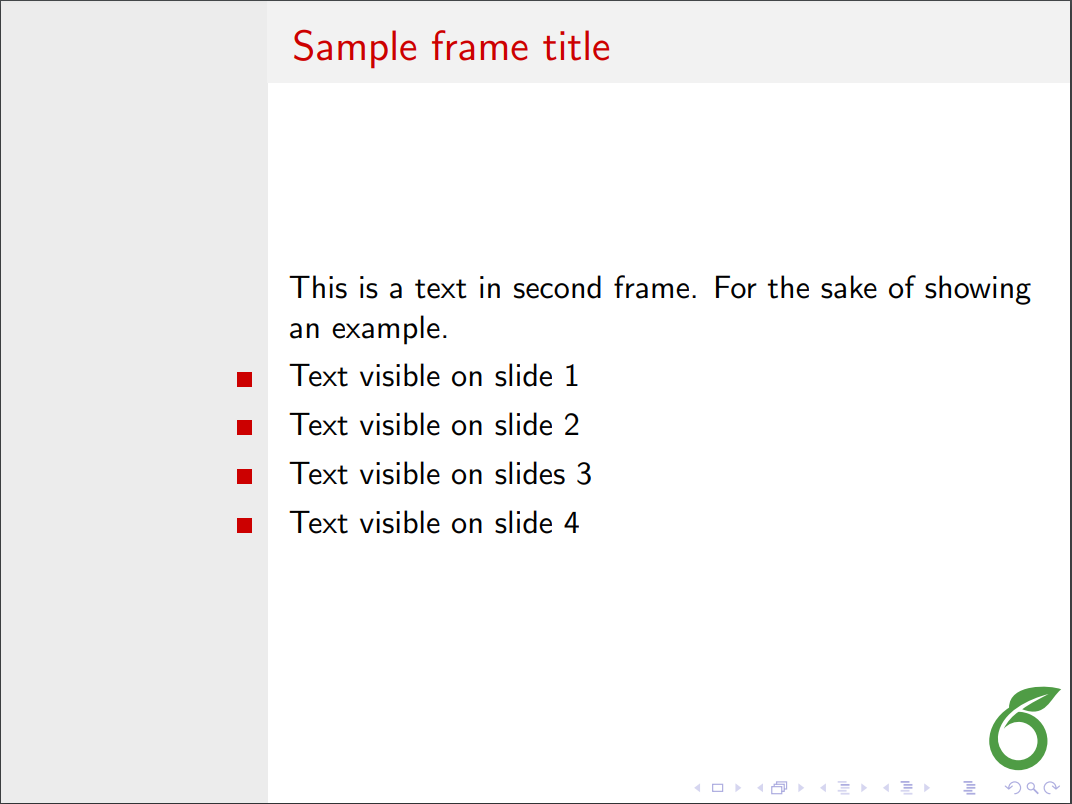This screenshot has width=1072, height=804.
Task: Click the 'Sample frame title' heading
Action: [451, 47]
